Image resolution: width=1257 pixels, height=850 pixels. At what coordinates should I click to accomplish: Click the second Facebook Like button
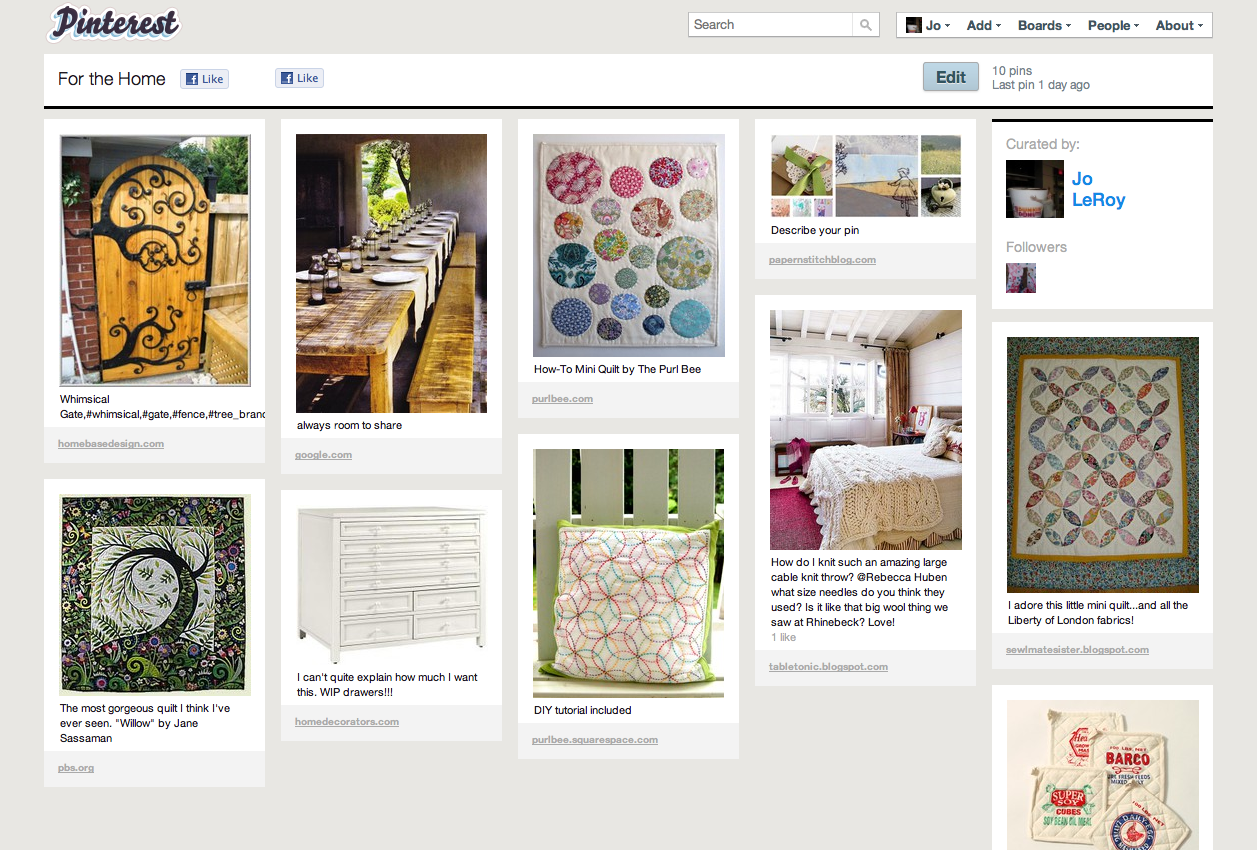coord(300,78)
